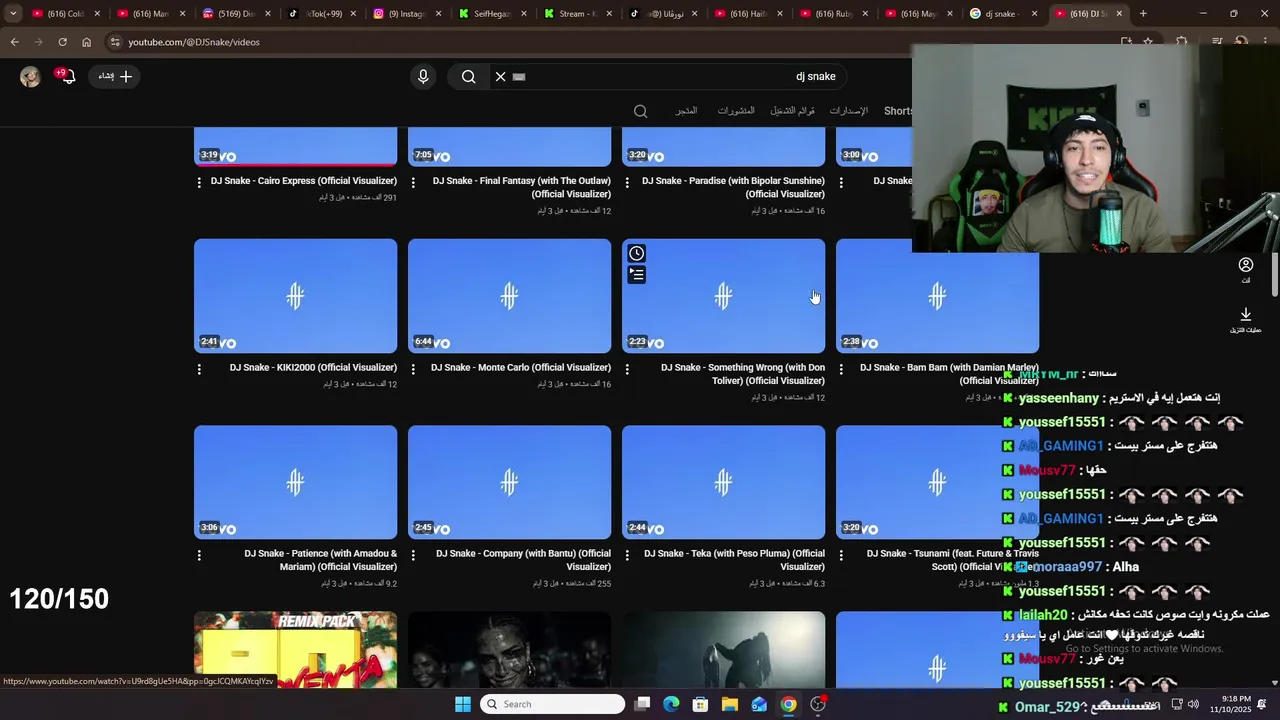Image resolution: width=1280 pixels, height=720 pixels.
Task: Open three-dot menu for Tsunami video
Action: [x=841, y=555]
